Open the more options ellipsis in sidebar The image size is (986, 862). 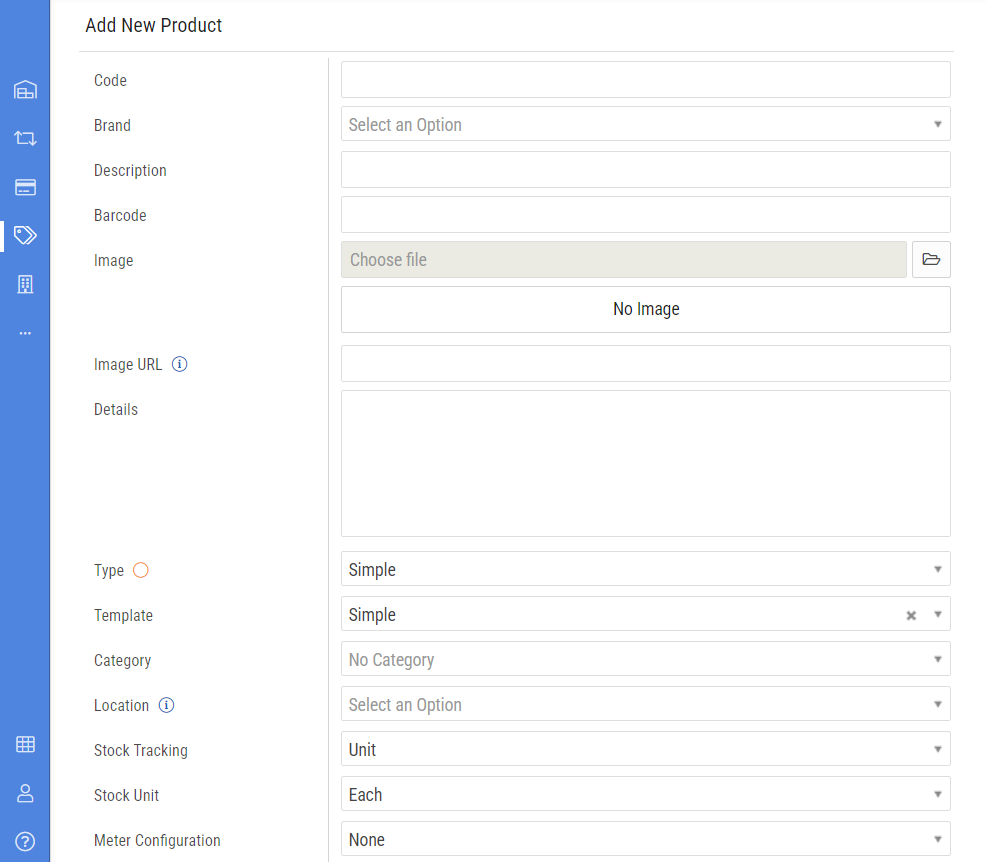25,333
